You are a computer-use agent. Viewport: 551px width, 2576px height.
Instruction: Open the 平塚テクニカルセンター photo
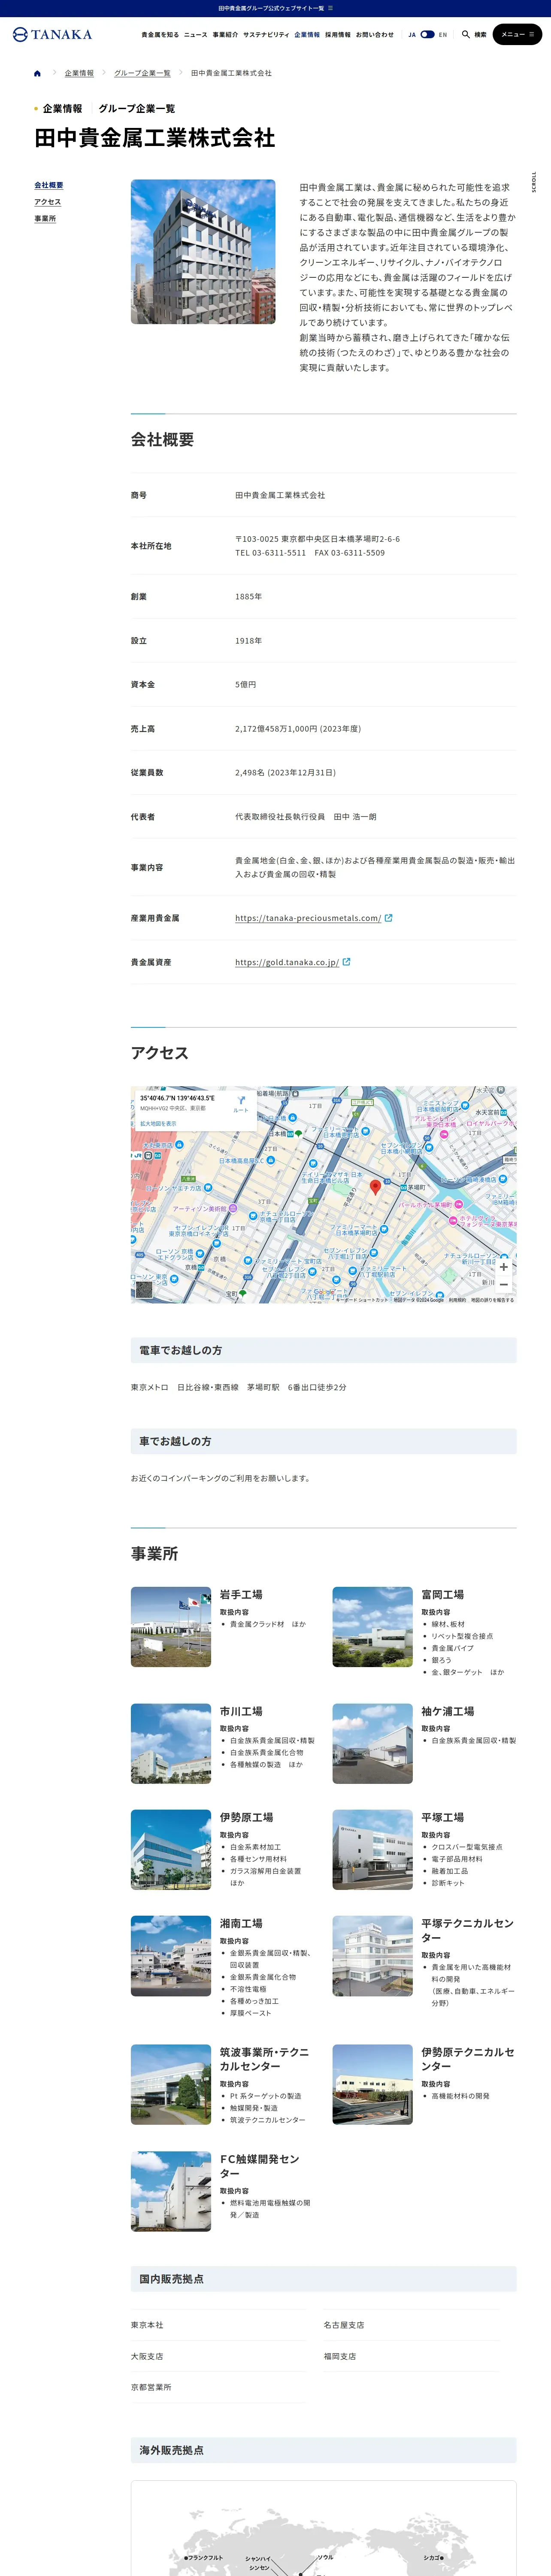pos(372,1956)
